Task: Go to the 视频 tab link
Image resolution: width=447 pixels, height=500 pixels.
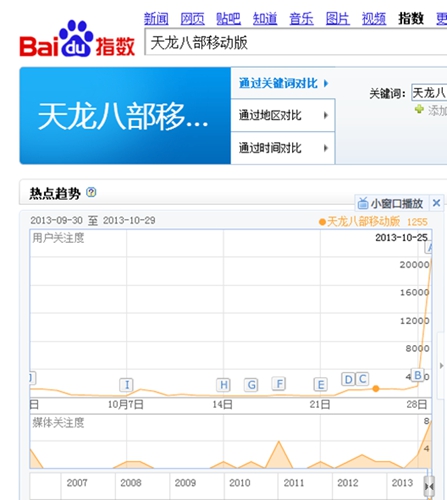Action: pos(374,18)
